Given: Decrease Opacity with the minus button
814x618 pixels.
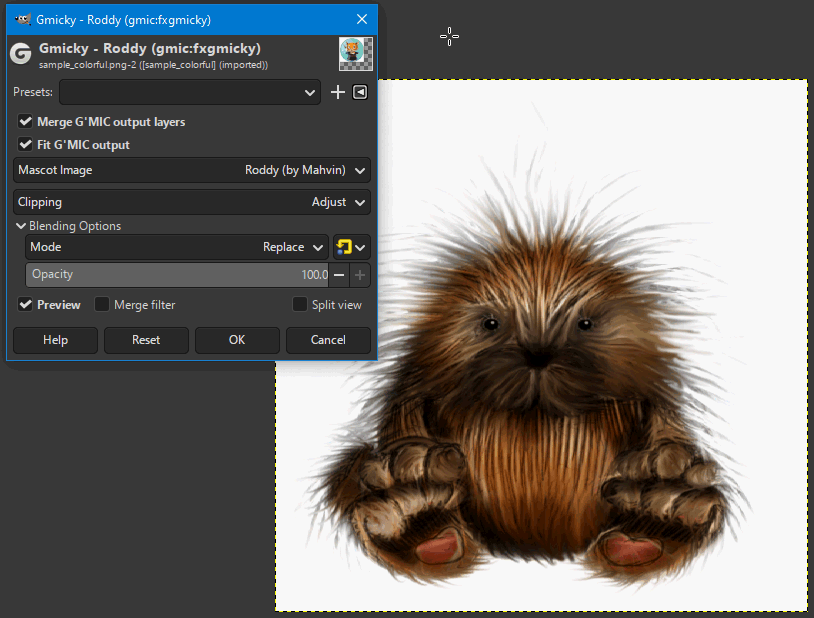Looking at the screenshot, I should point(339,275).
